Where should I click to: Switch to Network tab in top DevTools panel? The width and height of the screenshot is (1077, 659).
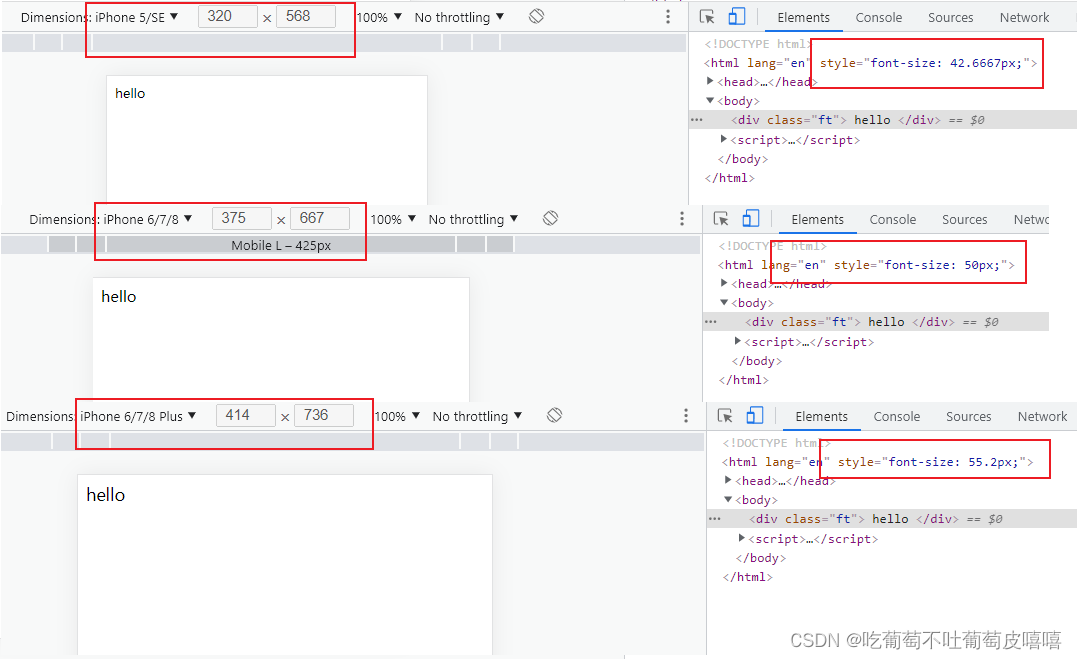click(1024, 18)
